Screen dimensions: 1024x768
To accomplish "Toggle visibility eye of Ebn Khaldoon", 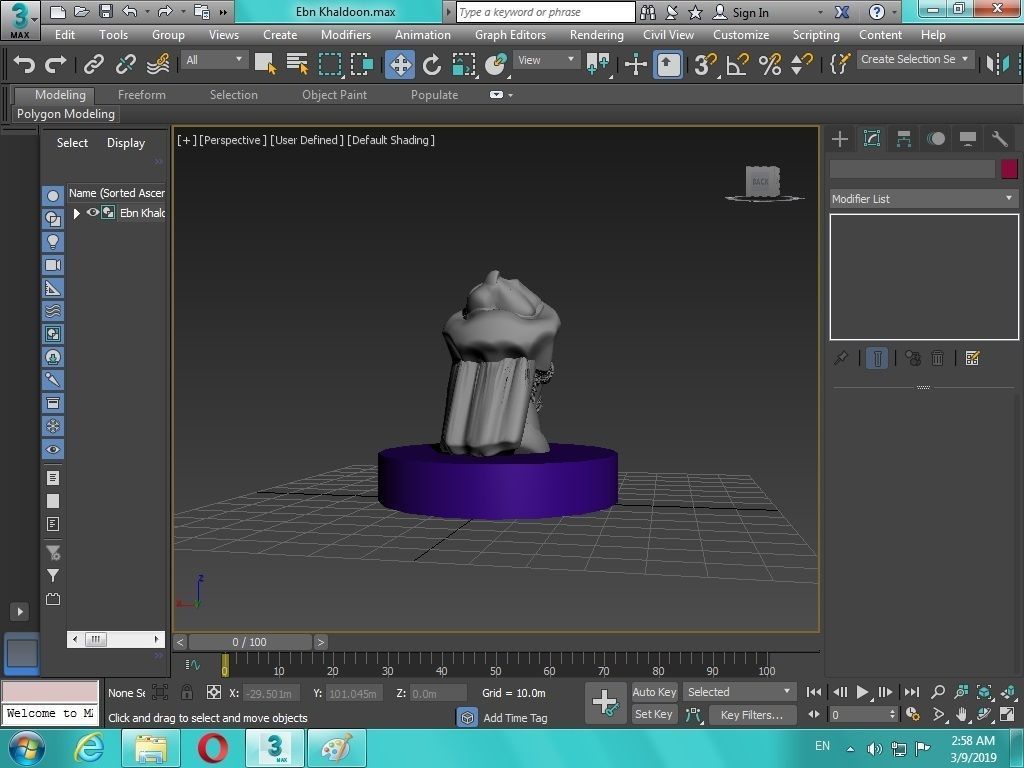I will [92, 212].
